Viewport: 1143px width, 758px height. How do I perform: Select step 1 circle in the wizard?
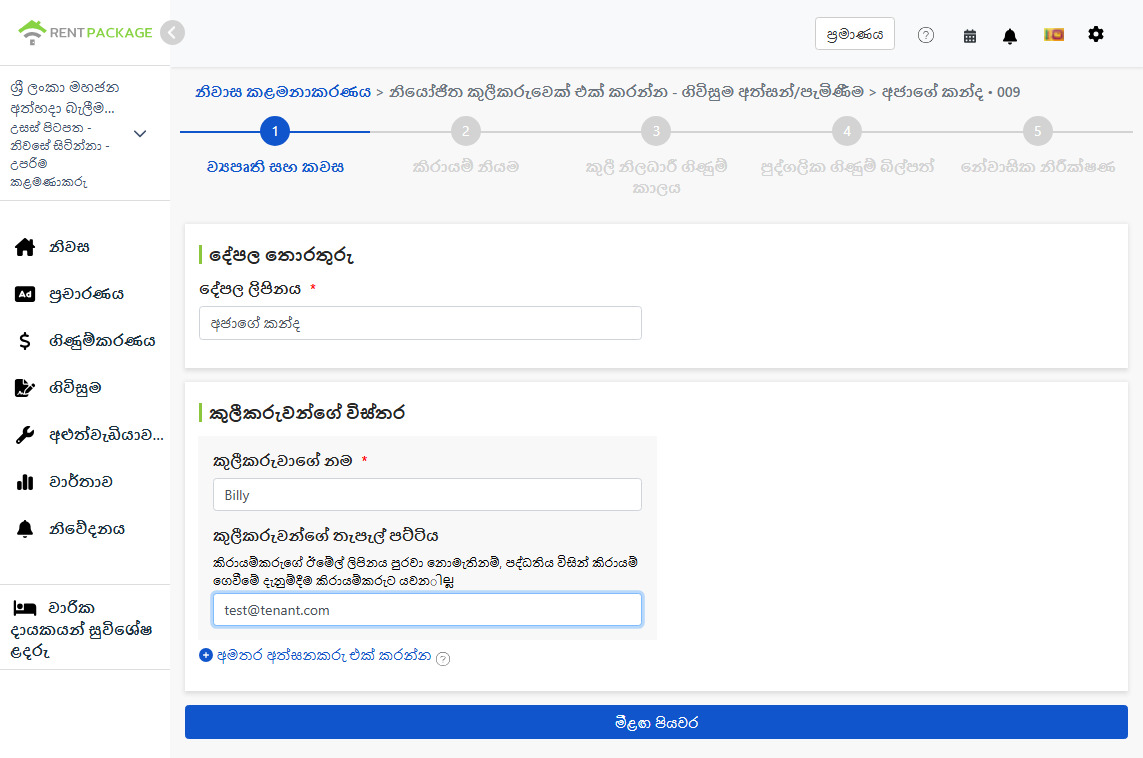click(x=275, y=131)
